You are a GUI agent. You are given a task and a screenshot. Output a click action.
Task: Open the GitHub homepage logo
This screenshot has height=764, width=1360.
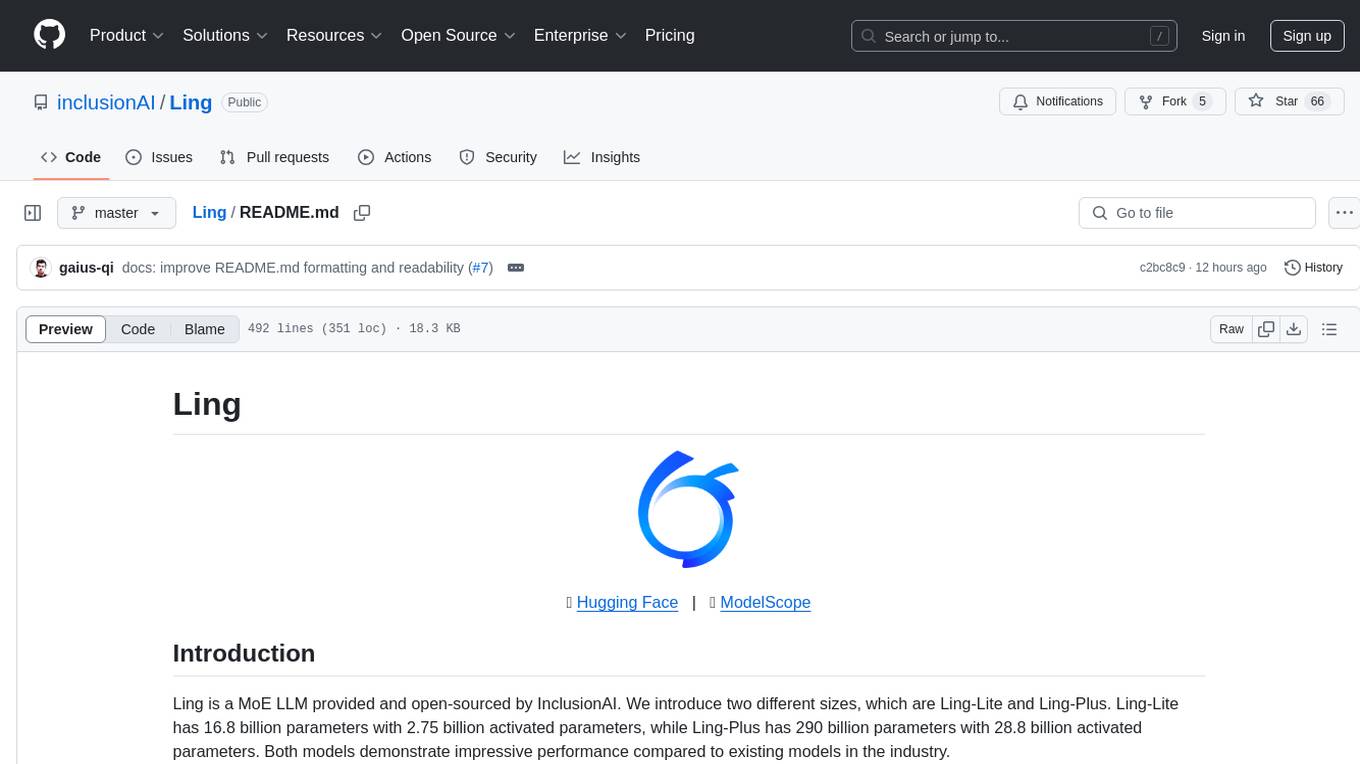click(x=49, y=35)
